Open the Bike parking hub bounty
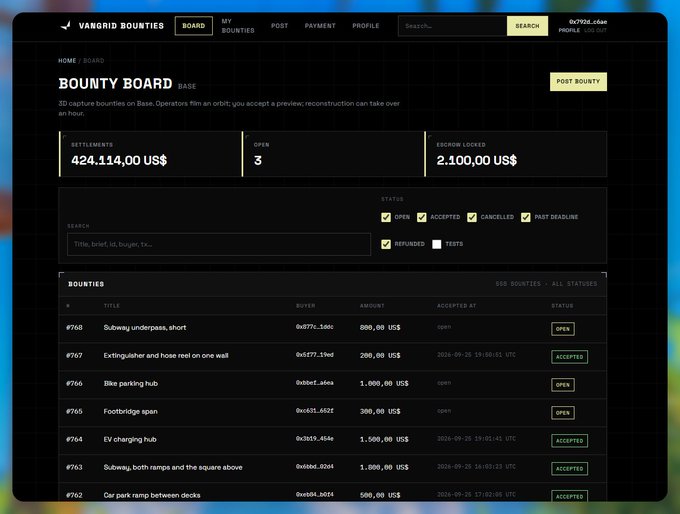 click(x=131, y=383)
